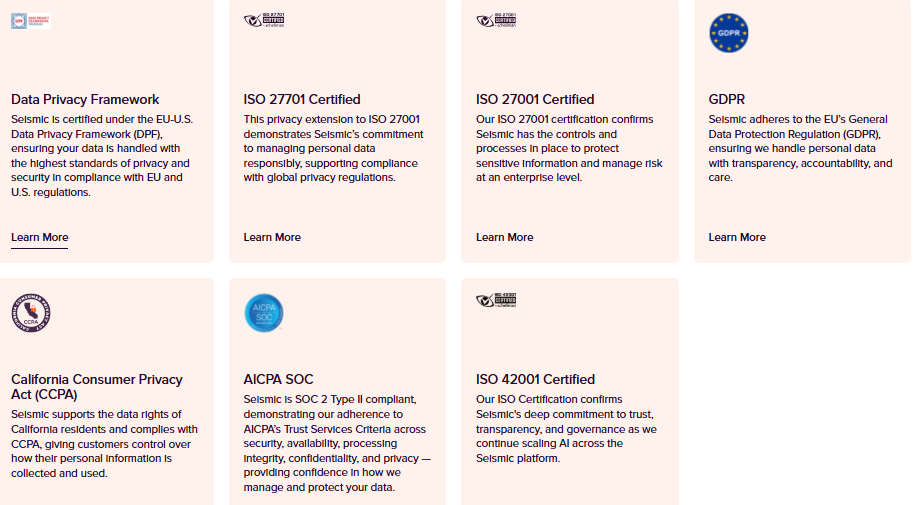Select the AICPA SOC card heading
The image size is (917, 505).
pos(278,379)
